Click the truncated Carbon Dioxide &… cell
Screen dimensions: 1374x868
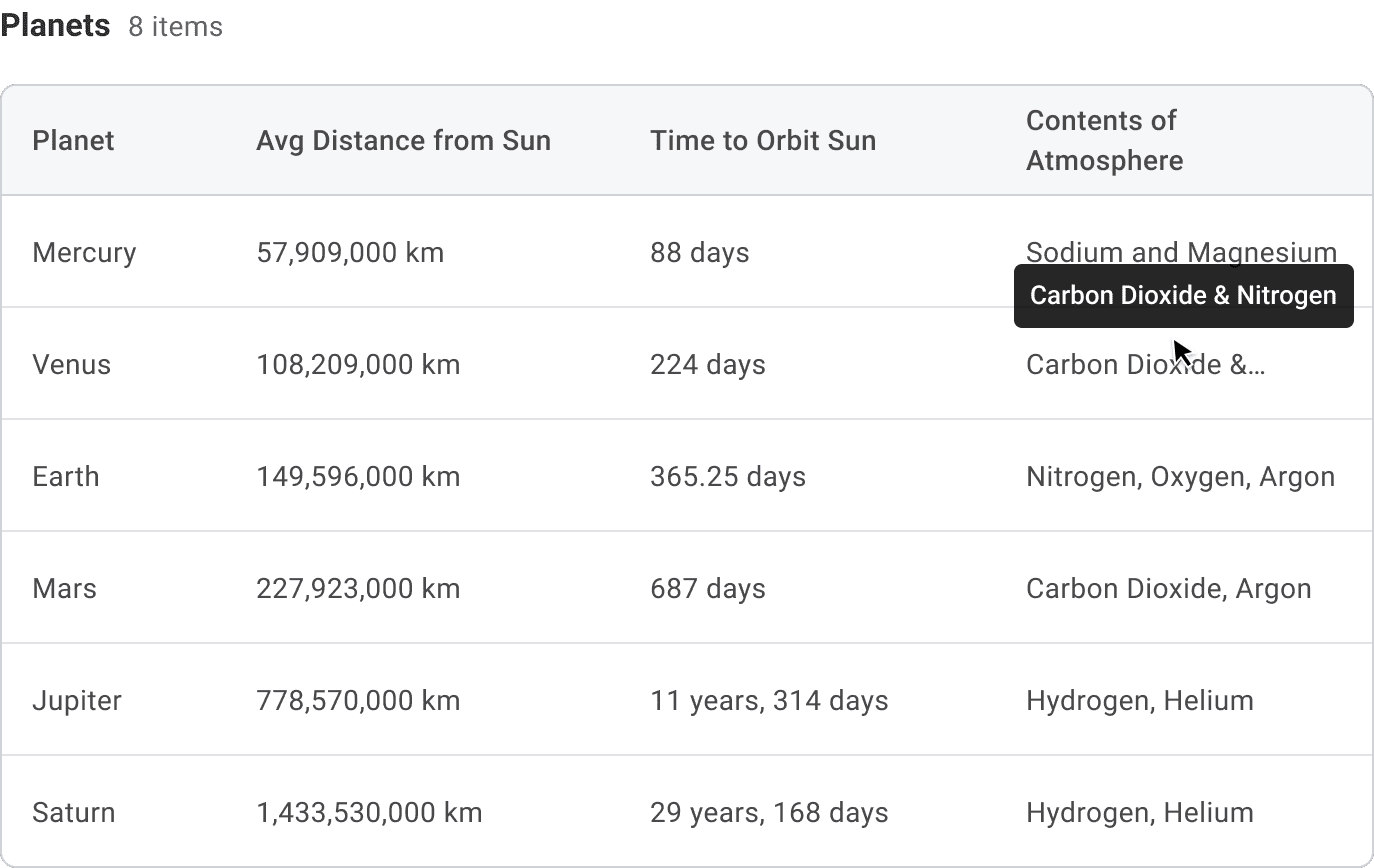(1100, 365)
